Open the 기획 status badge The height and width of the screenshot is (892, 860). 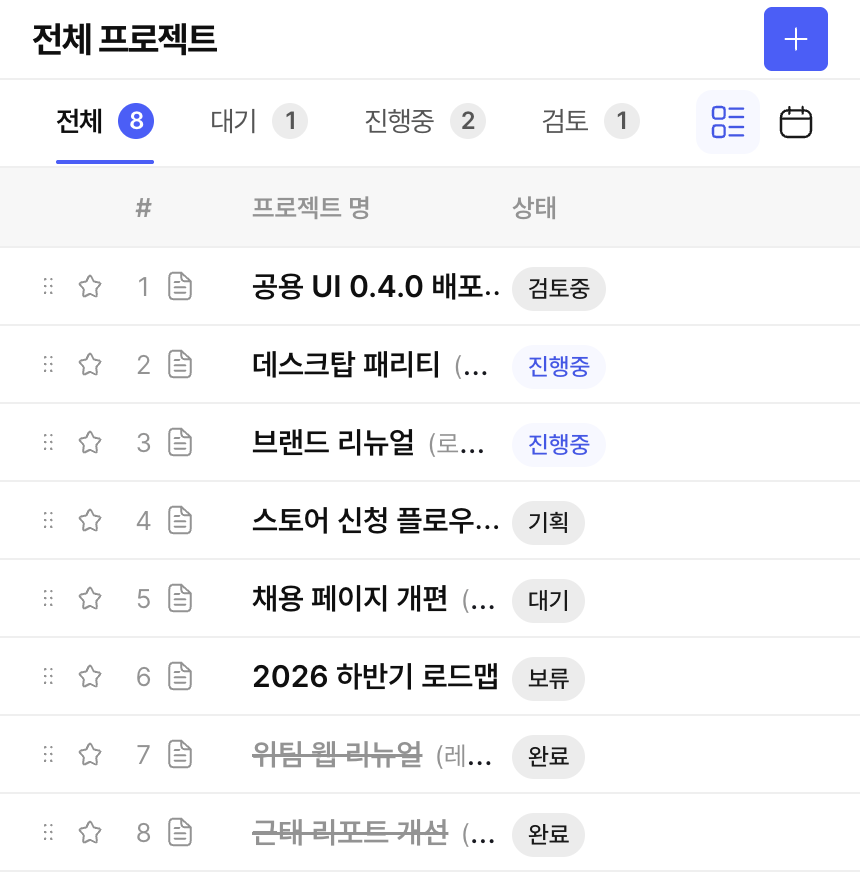pos(548,522)
